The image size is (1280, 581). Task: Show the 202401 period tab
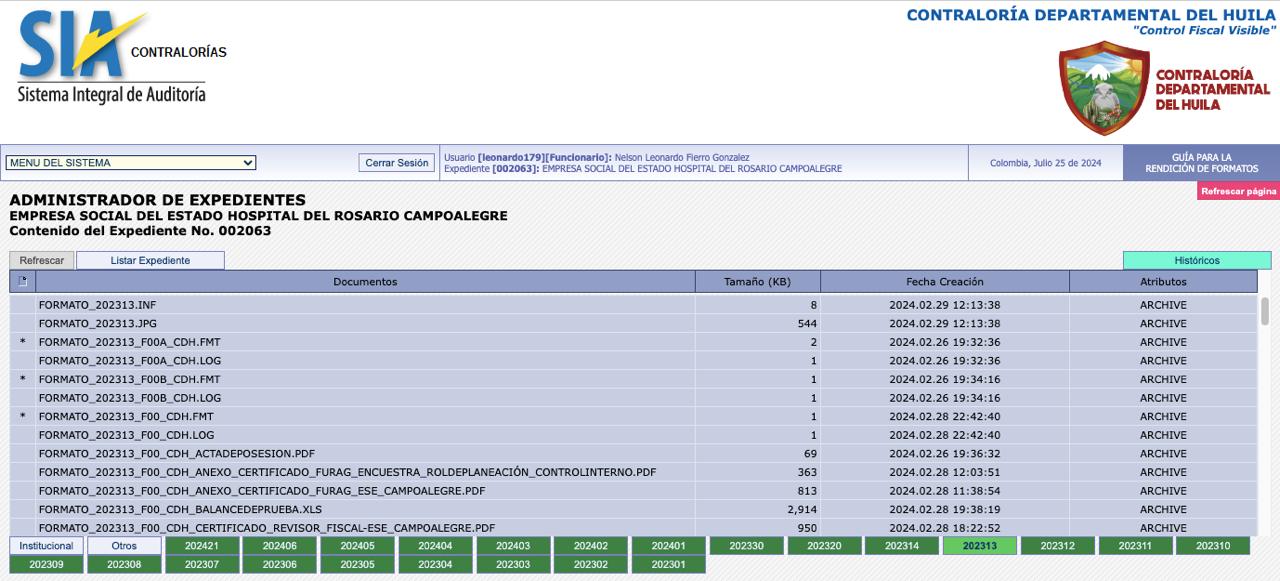[669, 546]
